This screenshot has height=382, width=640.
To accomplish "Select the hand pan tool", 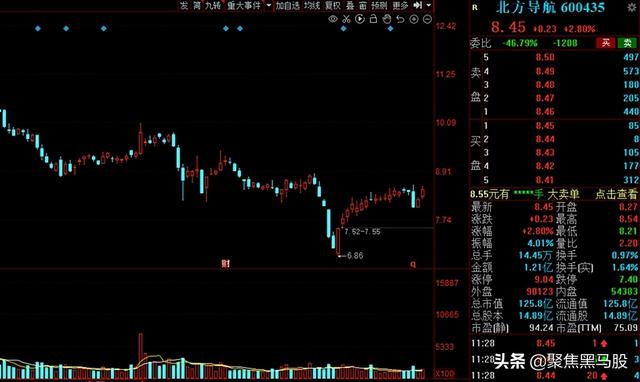I will 387,19.
